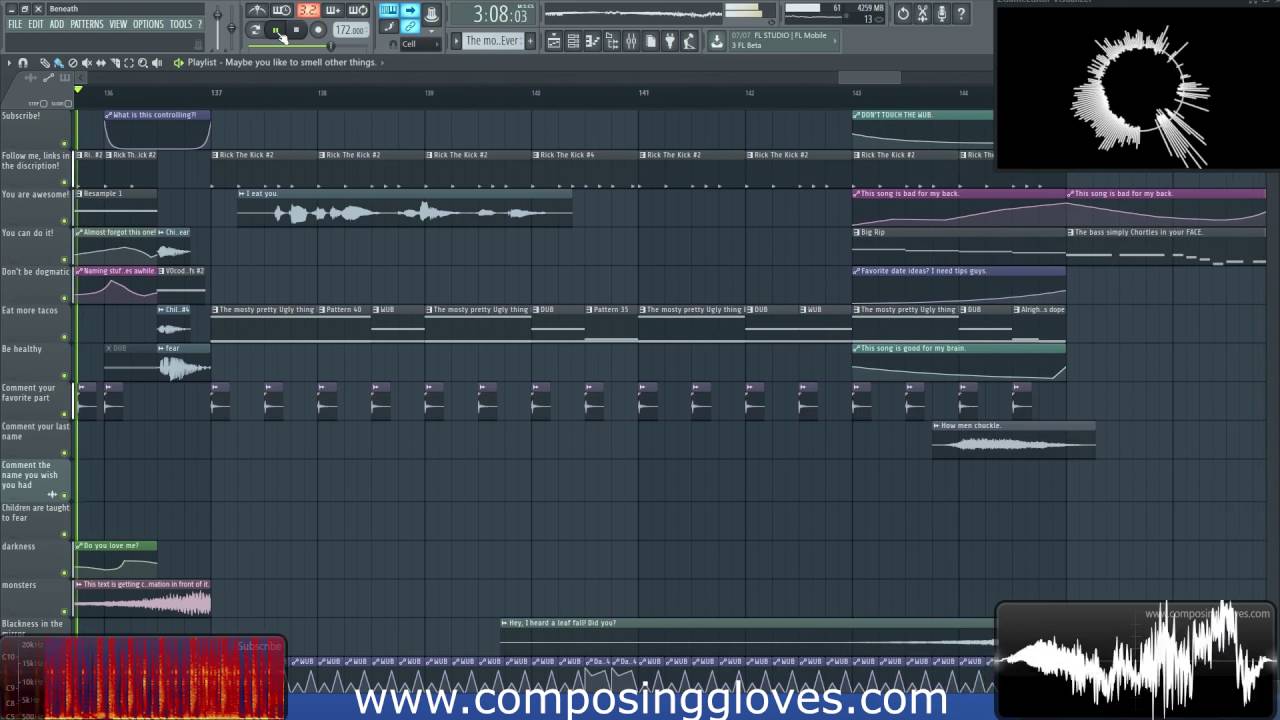Click the previous pattern arrow beside the pattern selector
This screenshot has width=1280, height=720.
[x=456, y=41]
